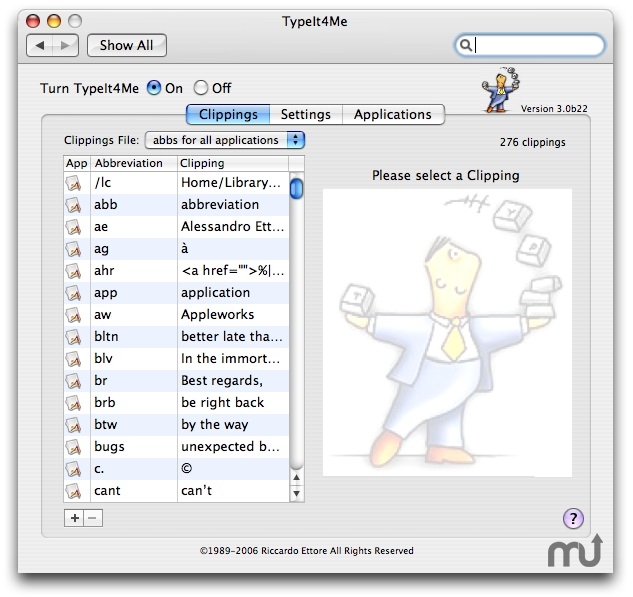Remove clipping with the minus button
The height and width of the screenshot is (597, 633).
(x=93, y=518)
